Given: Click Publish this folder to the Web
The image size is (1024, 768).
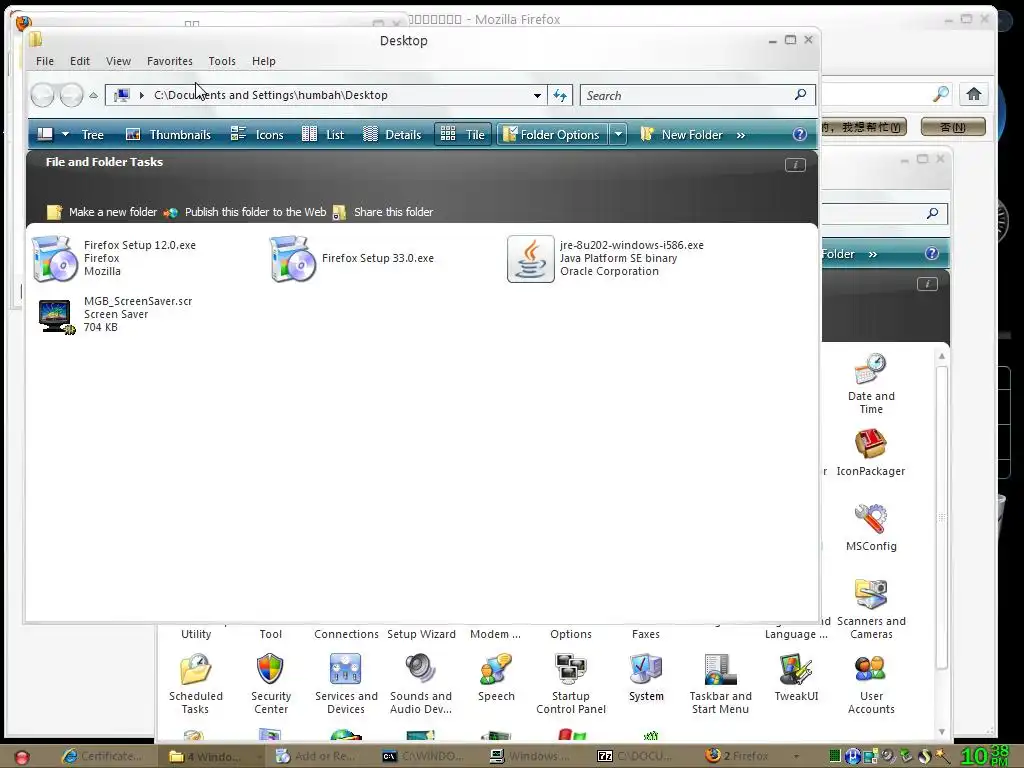Looking at the screenshot, I should pos(245,212).
